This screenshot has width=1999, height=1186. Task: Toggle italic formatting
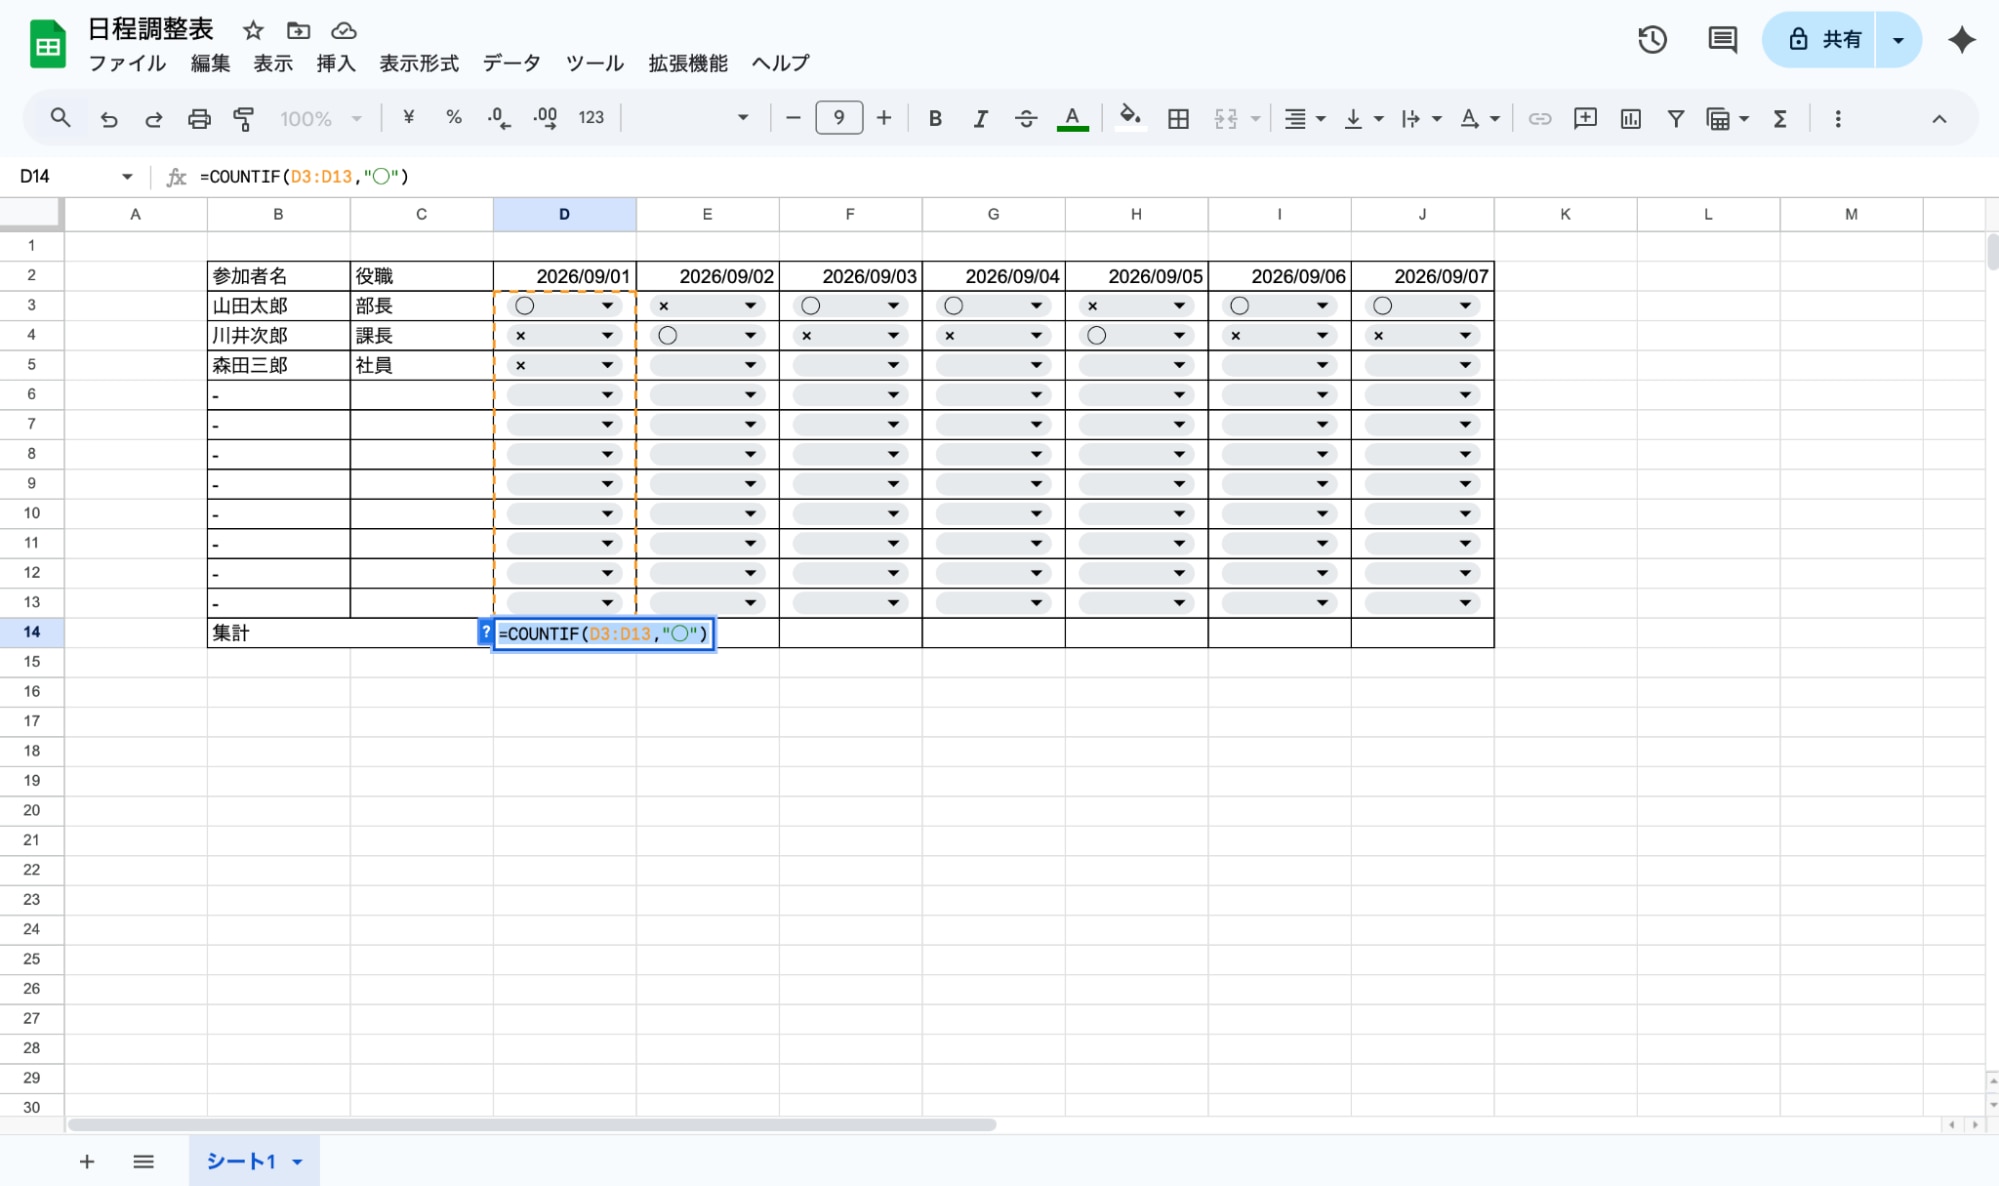coord(980,119)
